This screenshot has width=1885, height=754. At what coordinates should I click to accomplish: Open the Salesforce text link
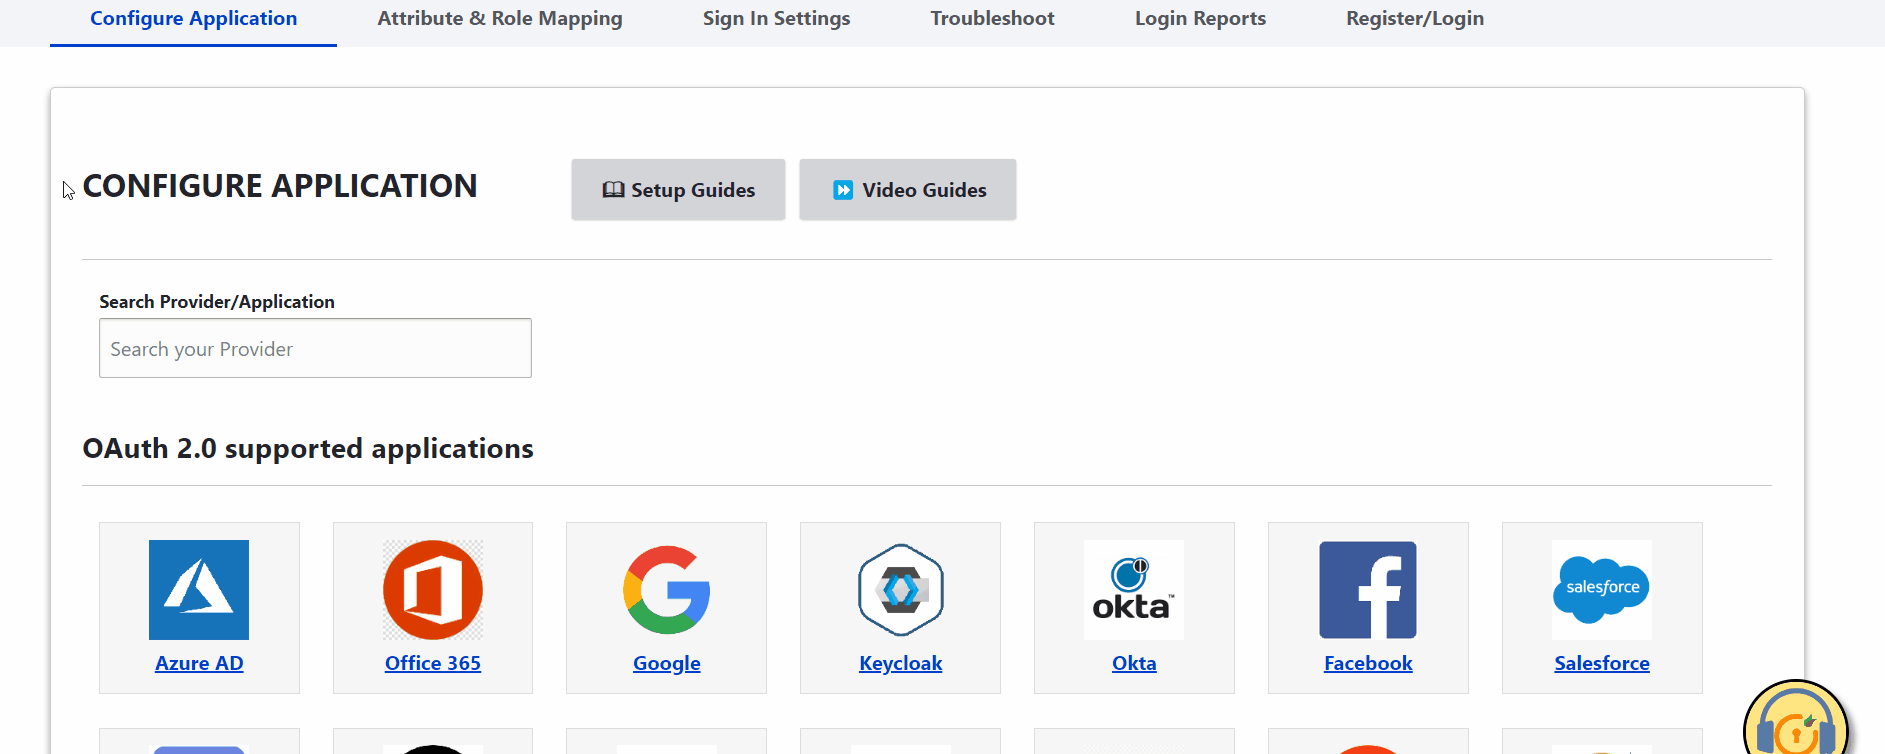pos(1601,664)
